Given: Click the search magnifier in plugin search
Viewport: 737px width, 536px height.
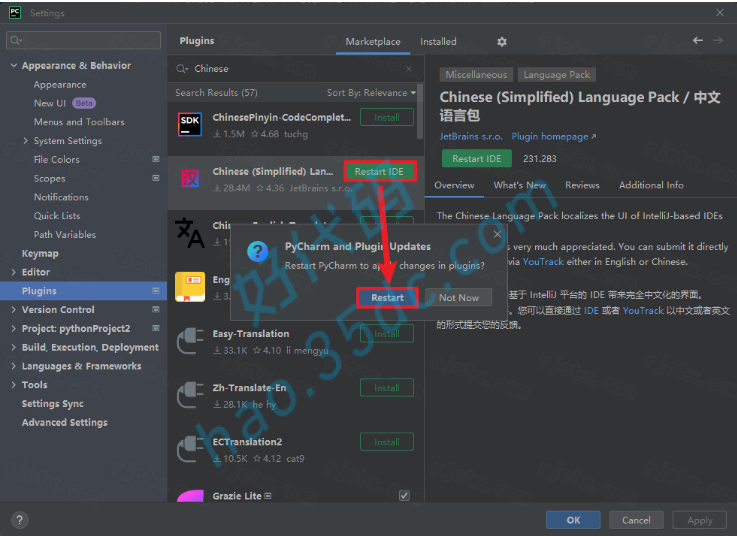Looking at the screenshot, I should click(182, 69).
